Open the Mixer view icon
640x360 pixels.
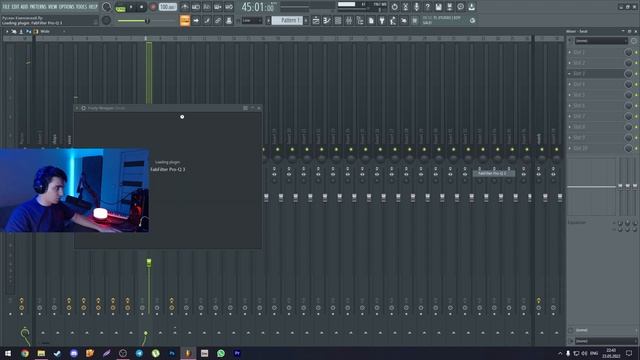349,20
